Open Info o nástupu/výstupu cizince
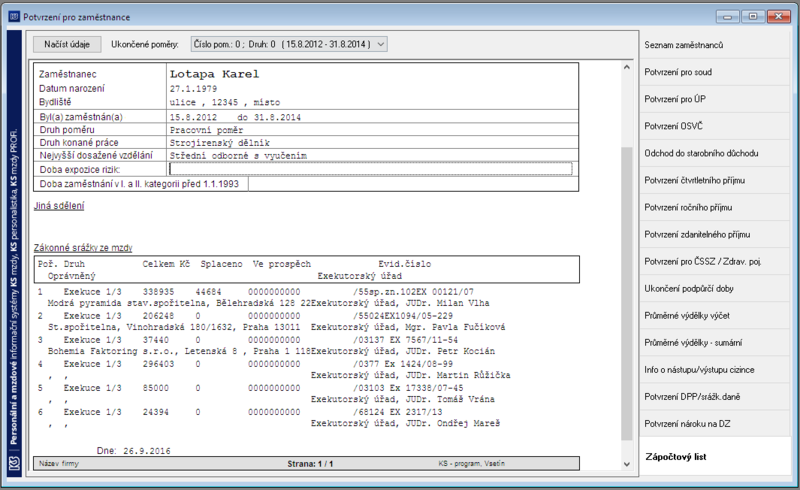The image size is (800, 490). [714, 370]
